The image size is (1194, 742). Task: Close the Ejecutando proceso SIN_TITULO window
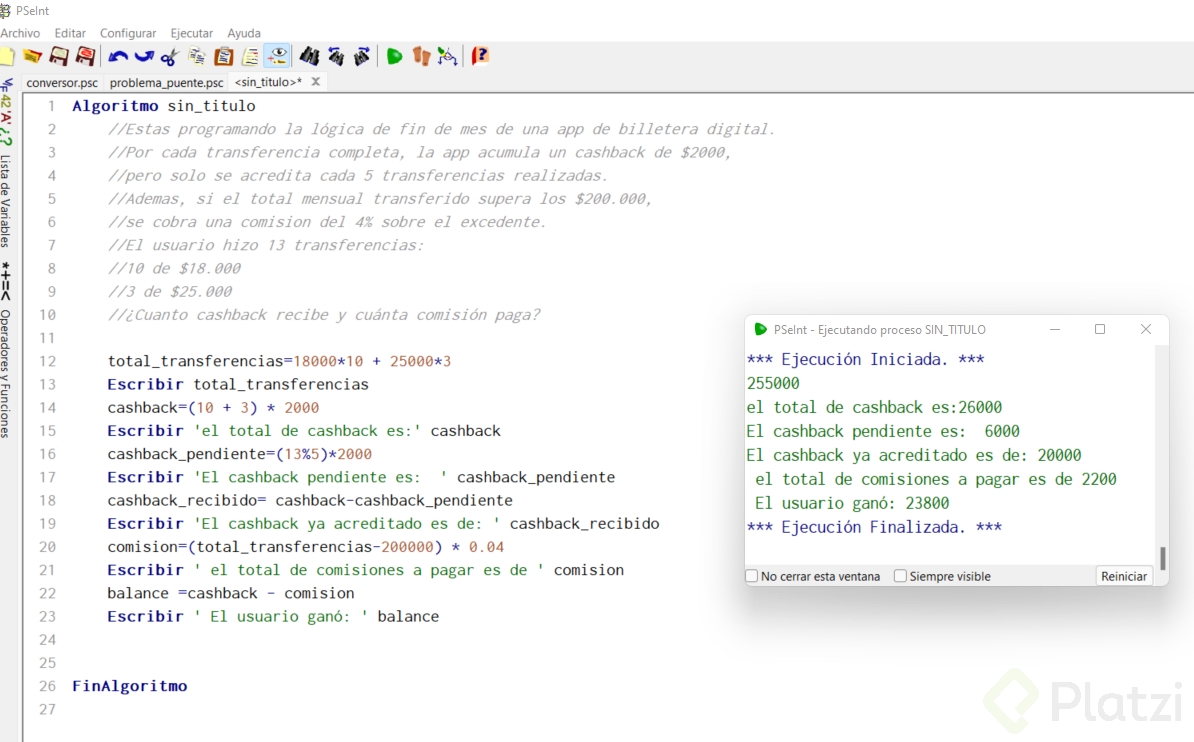(1145, 329)
